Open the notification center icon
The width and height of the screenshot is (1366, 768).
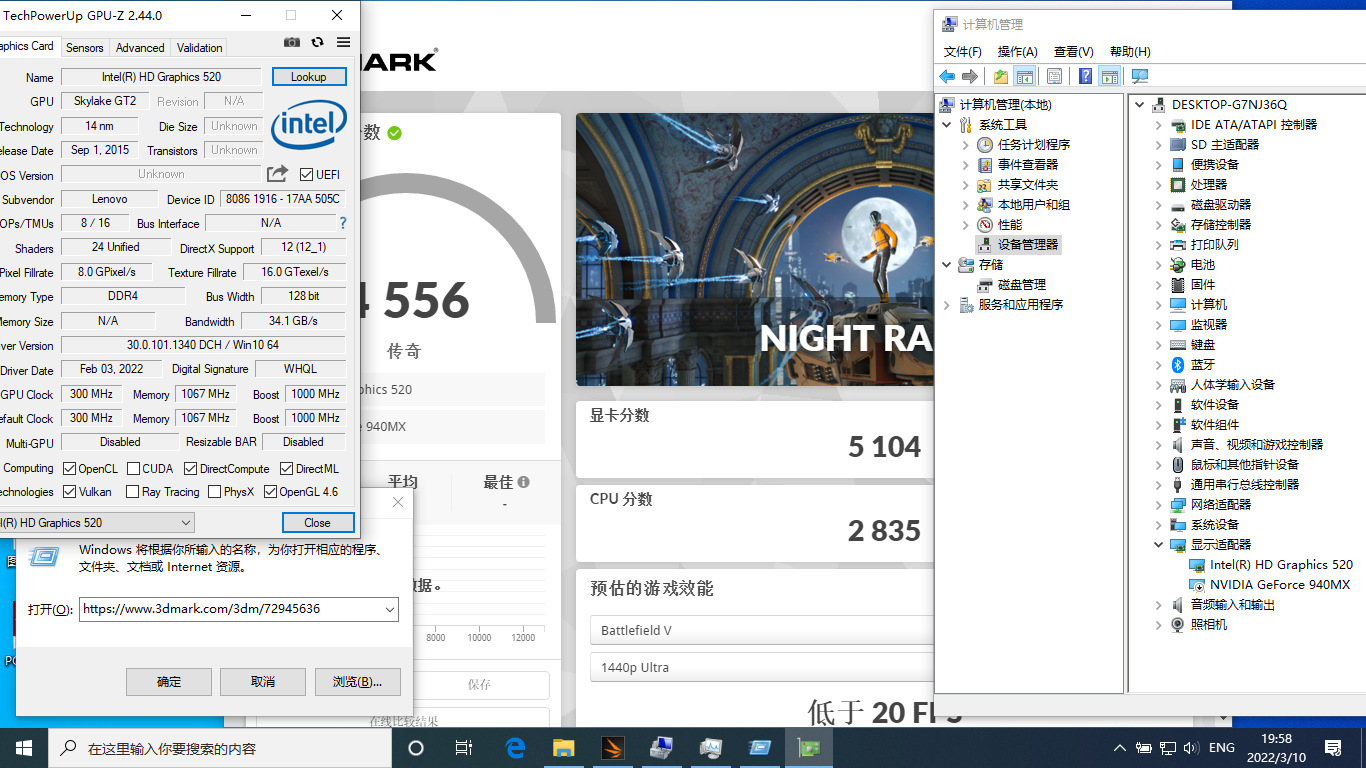pyautogui.click(x=1333, y=748)
